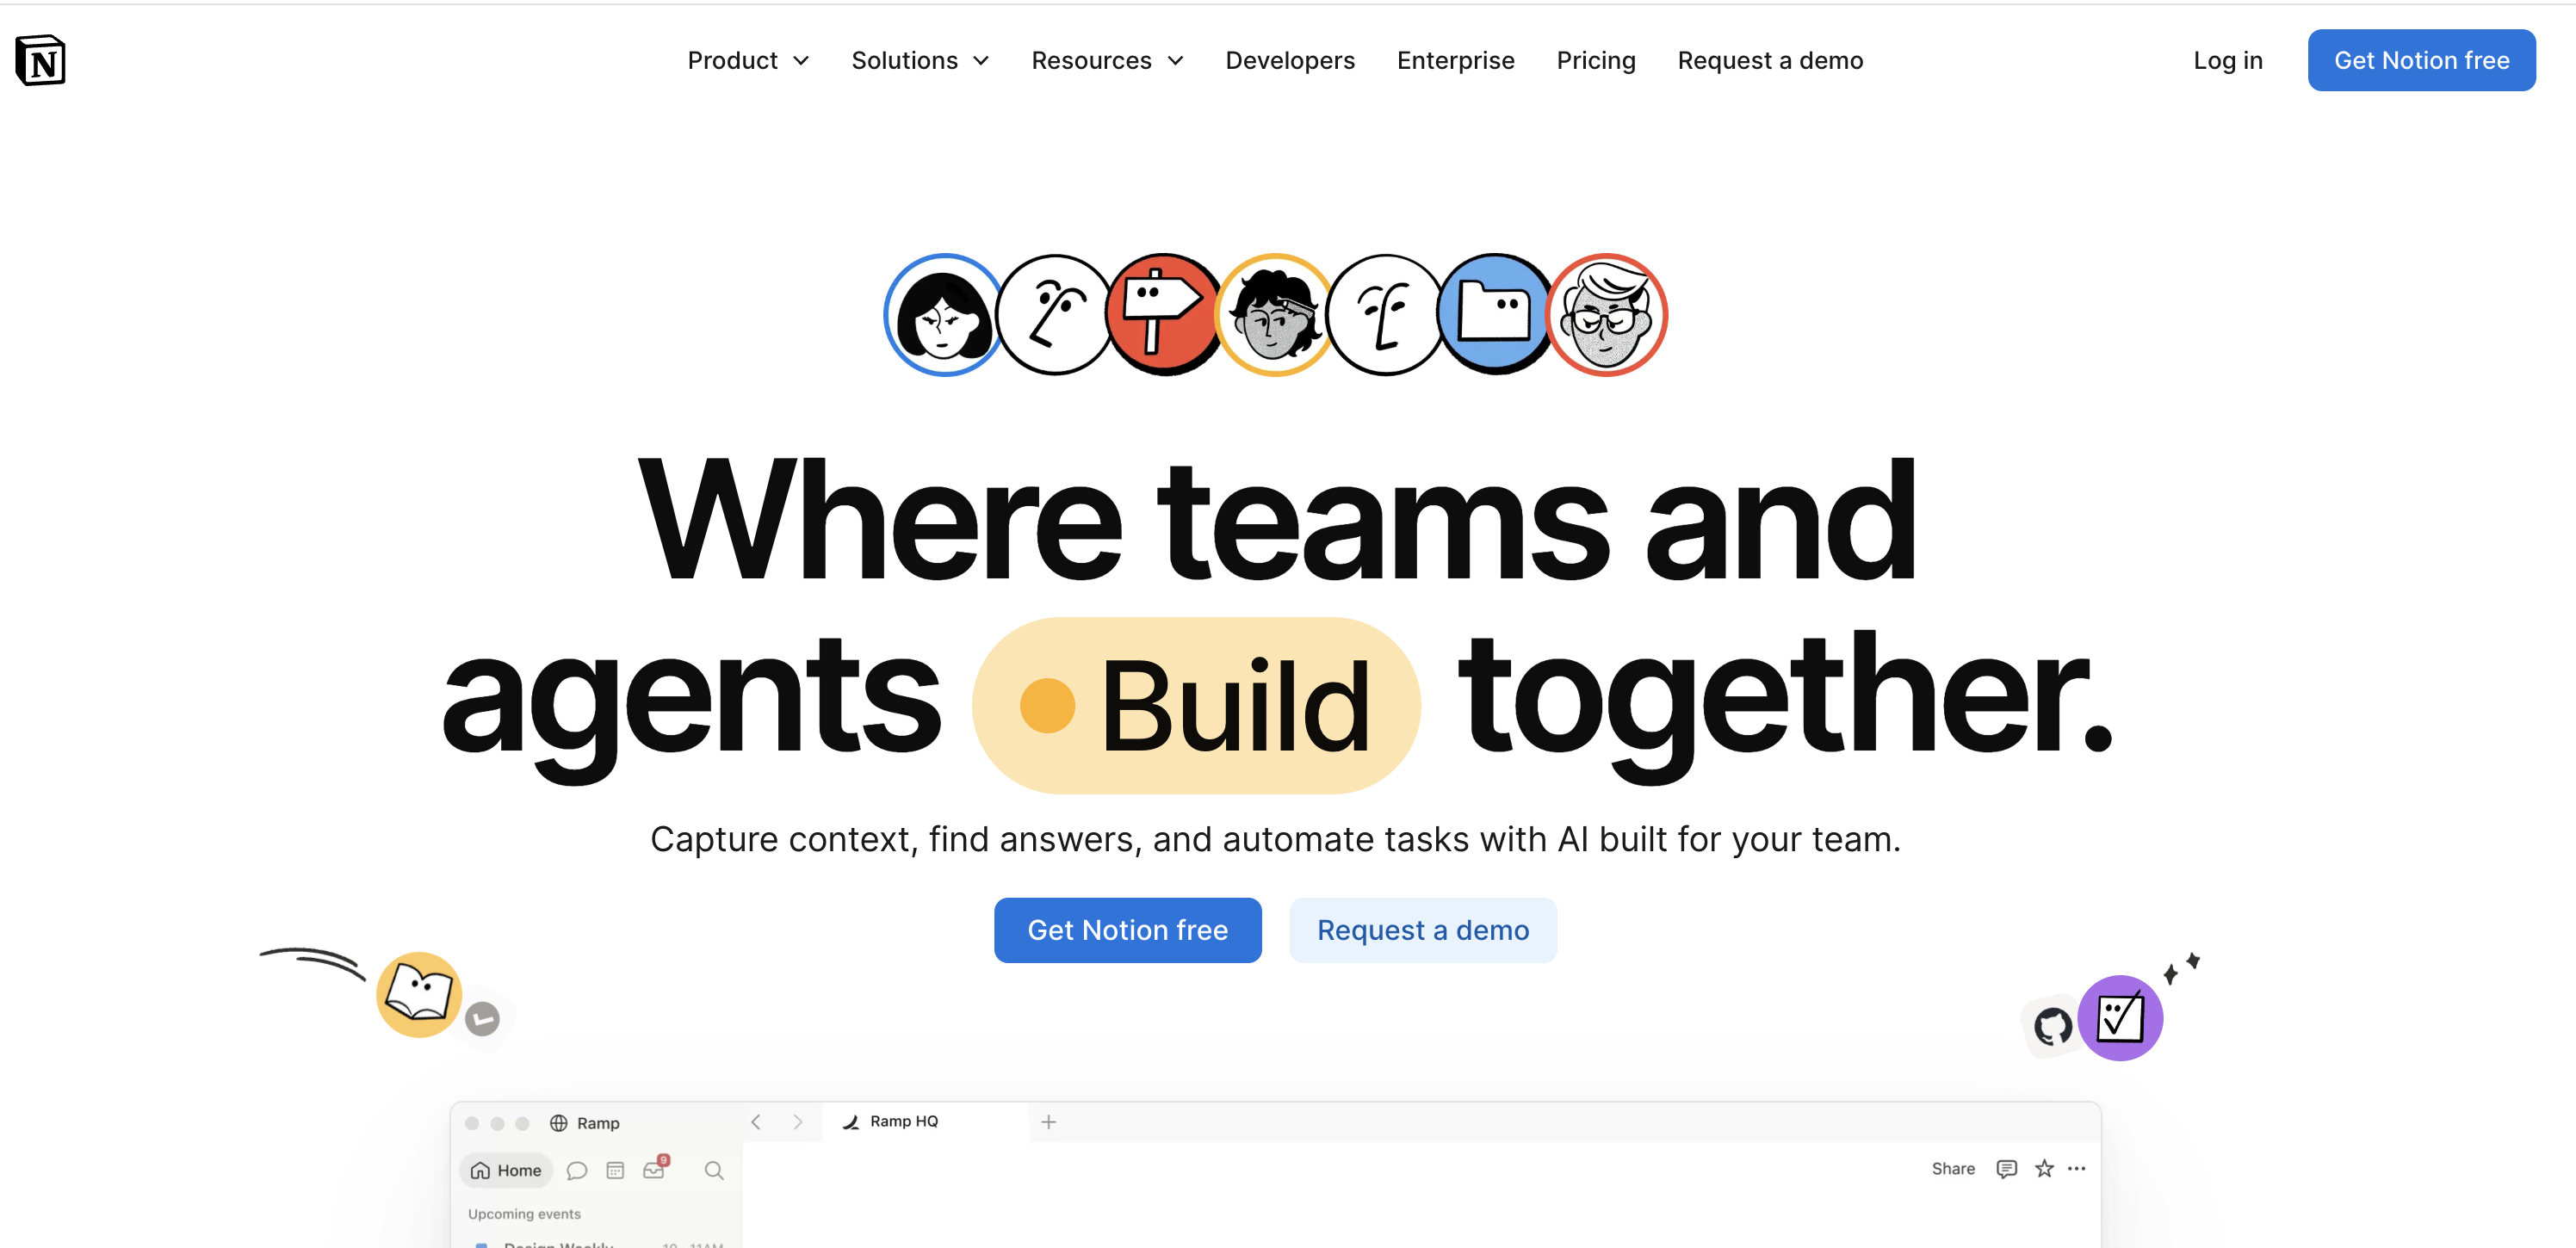This screenshot has width=2576, height=1248.
Task: Favorite the page with the star icon
Action: click(x=2044, y=1169)
